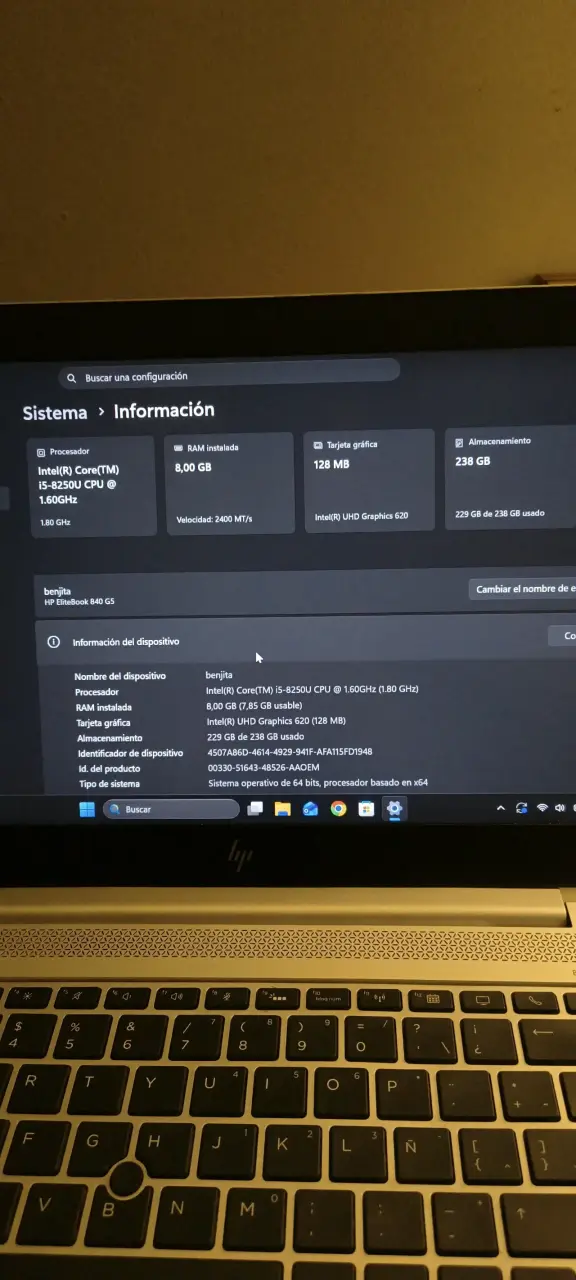Screen dimensions: 576x1280
Task: Click the '8,00 GB (7,85 GB usable)' value
Action: click(254, 706)
